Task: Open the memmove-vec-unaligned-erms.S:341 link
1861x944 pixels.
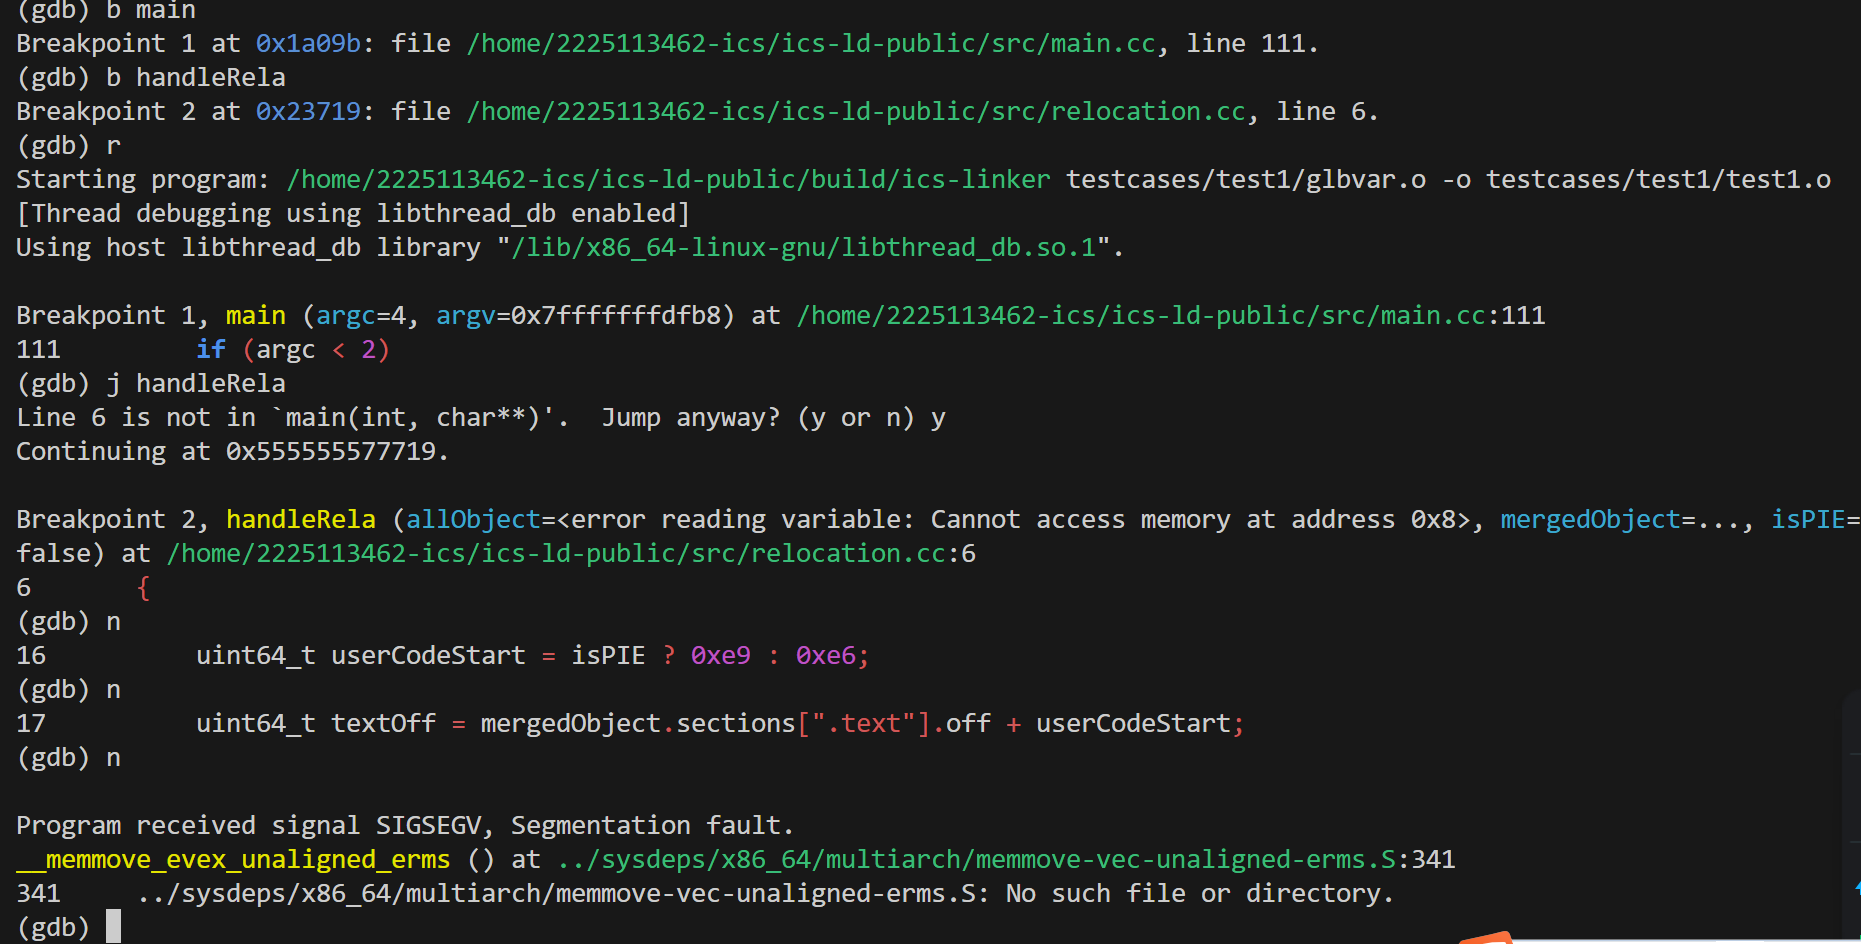Action: 1005,860
